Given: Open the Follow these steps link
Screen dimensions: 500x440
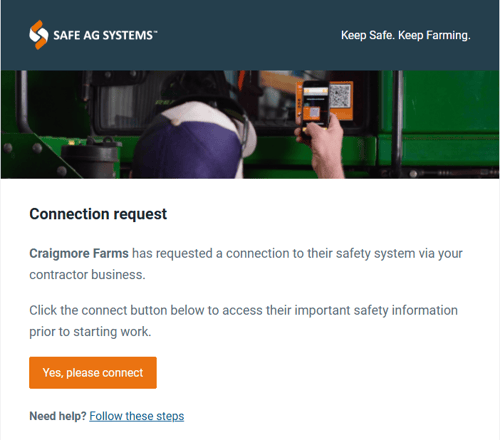Looking at the screenshot, I should tap(137, 416).
